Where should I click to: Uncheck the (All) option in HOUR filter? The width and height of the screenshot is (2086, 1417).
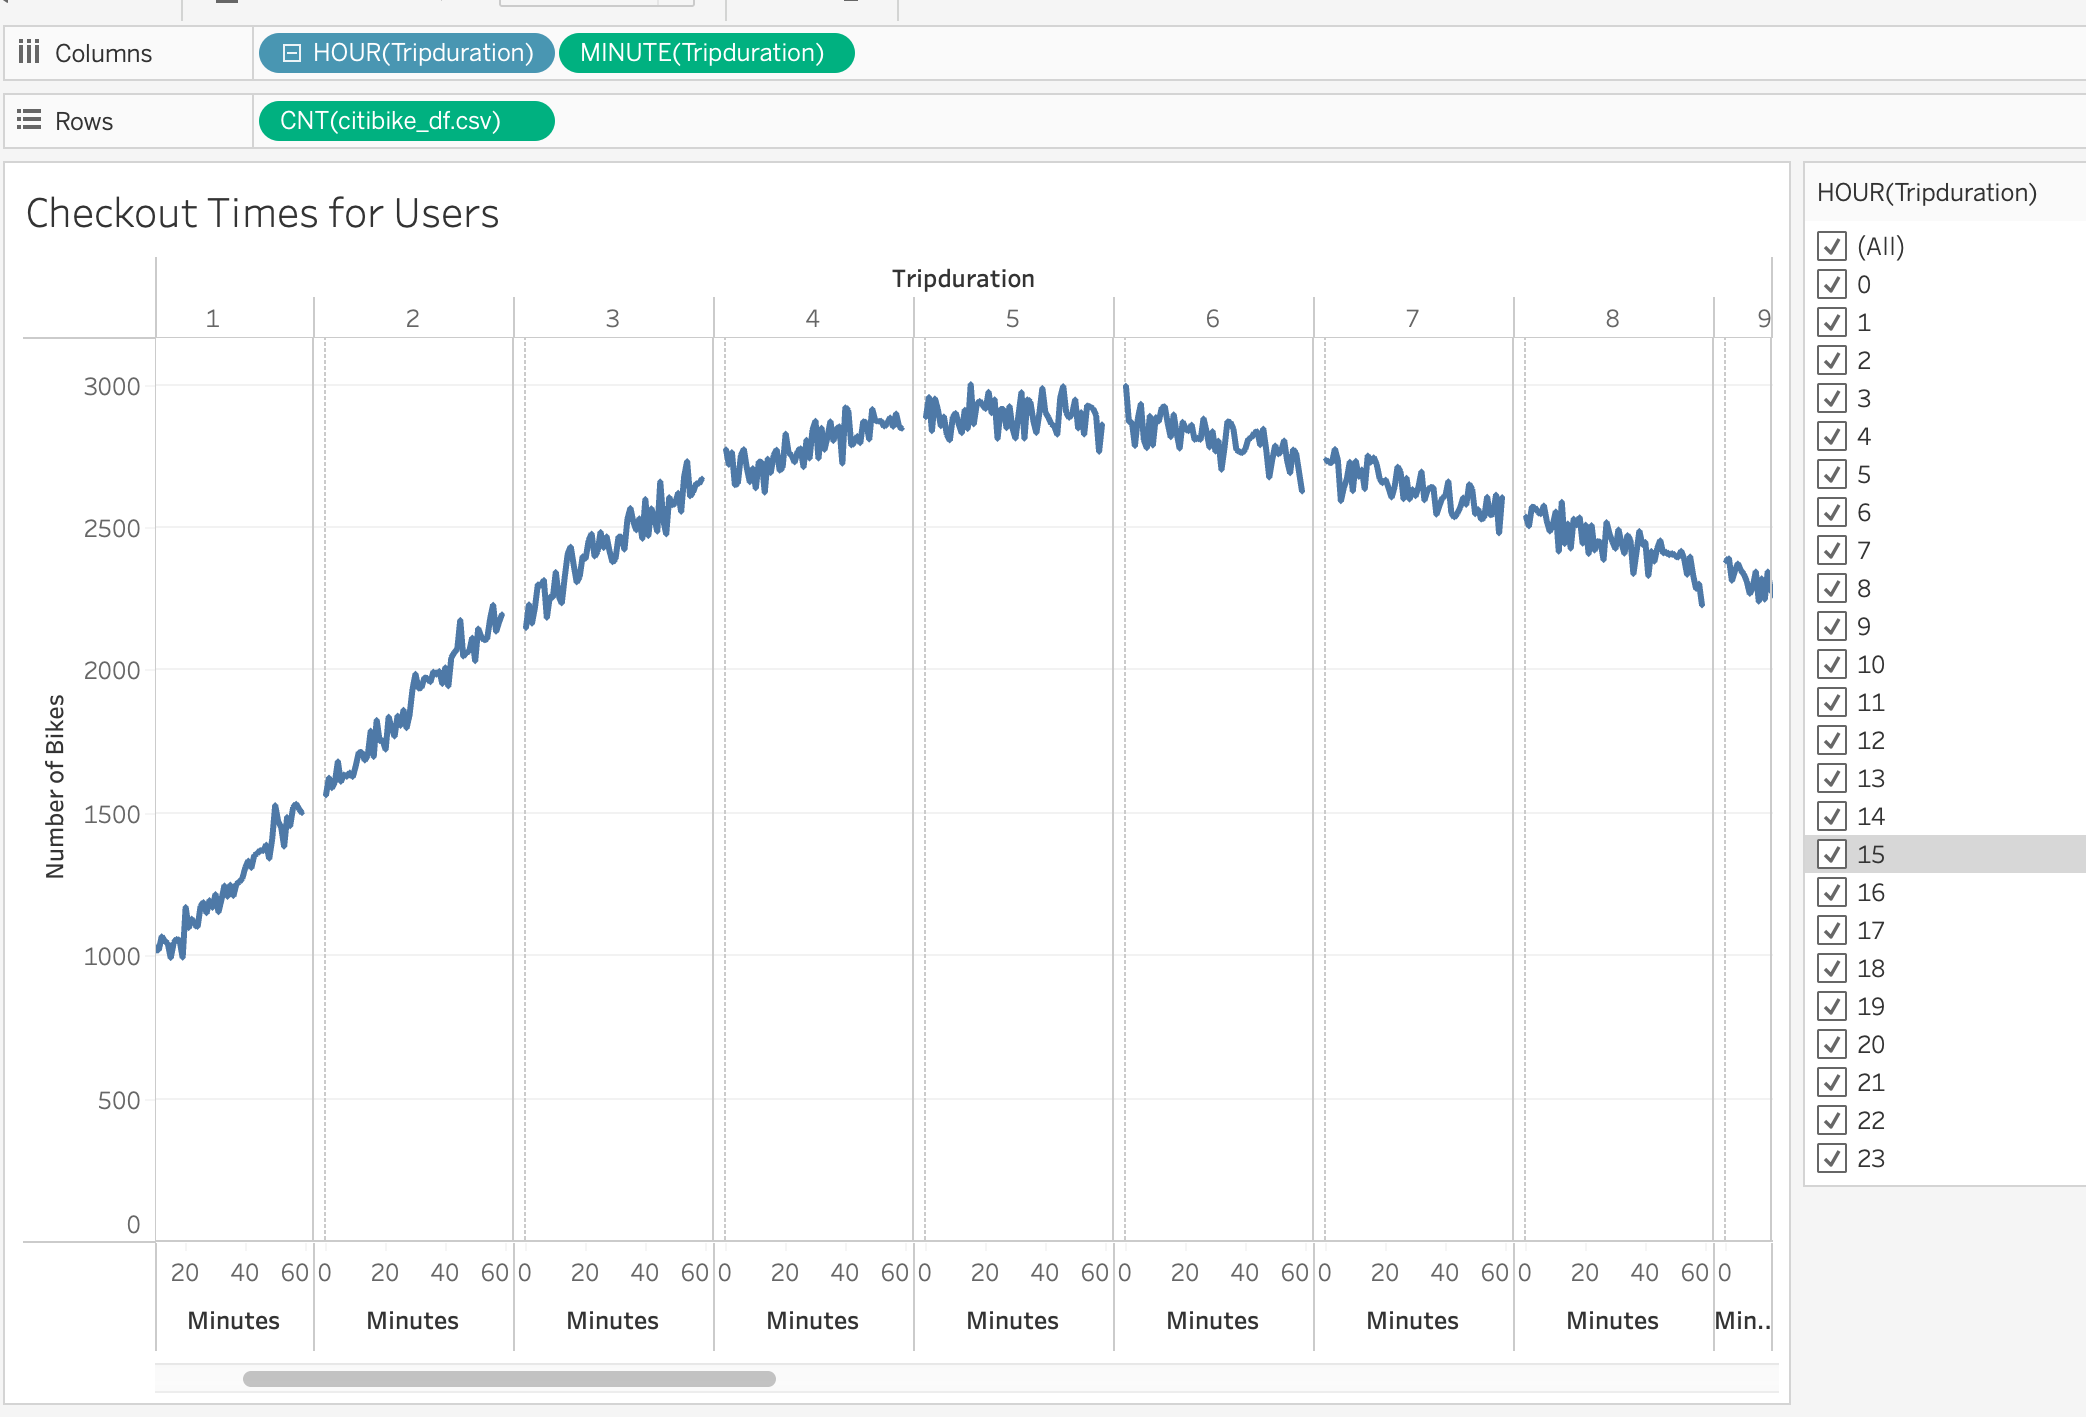point(1833,246)
